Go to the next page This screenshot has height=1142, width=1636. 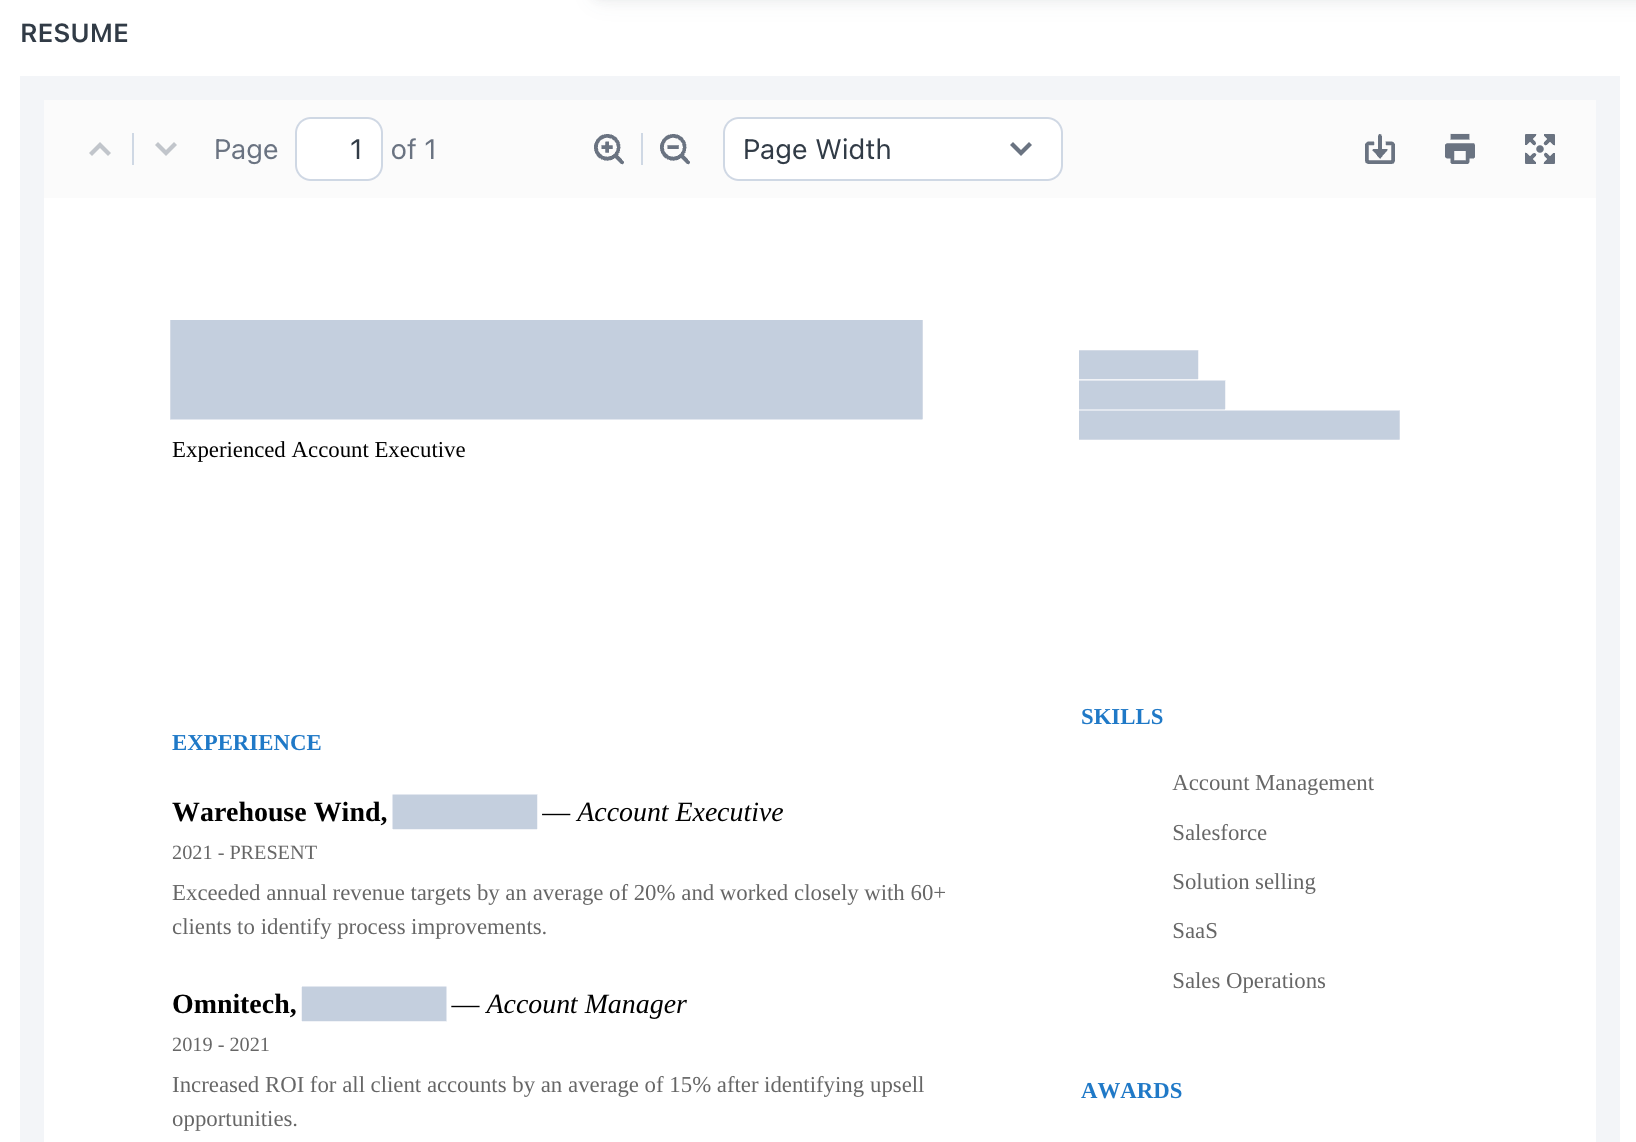point(165,148)
